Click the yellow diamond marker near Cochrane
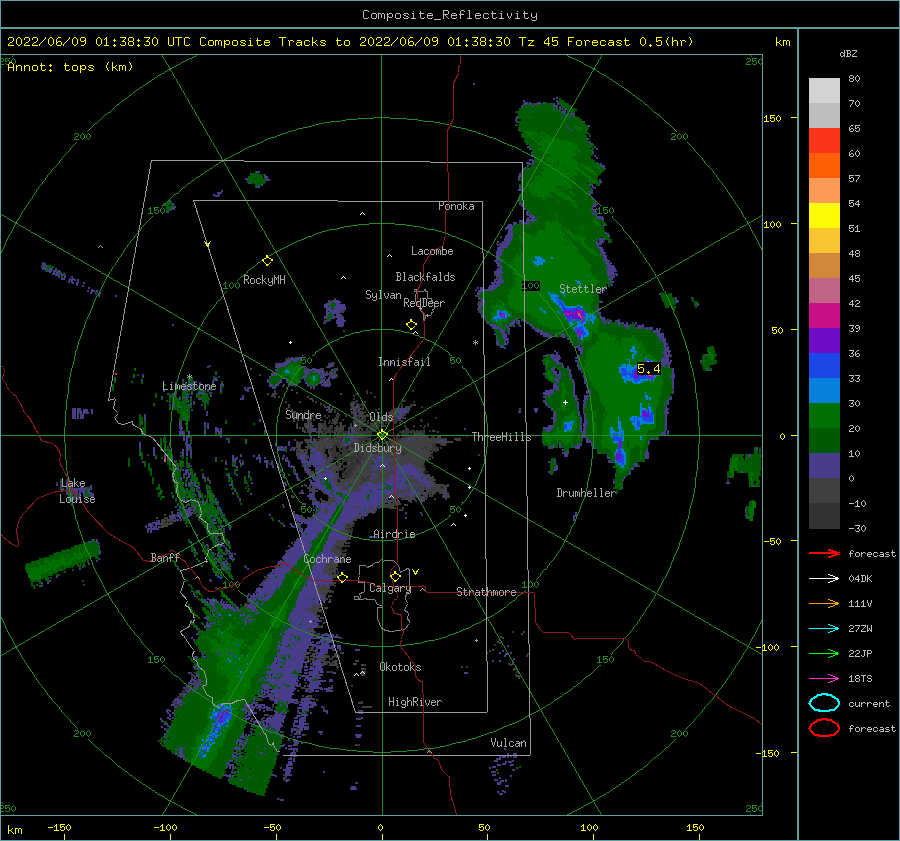Viewport: 900px width, 841px height. [342, 577]
